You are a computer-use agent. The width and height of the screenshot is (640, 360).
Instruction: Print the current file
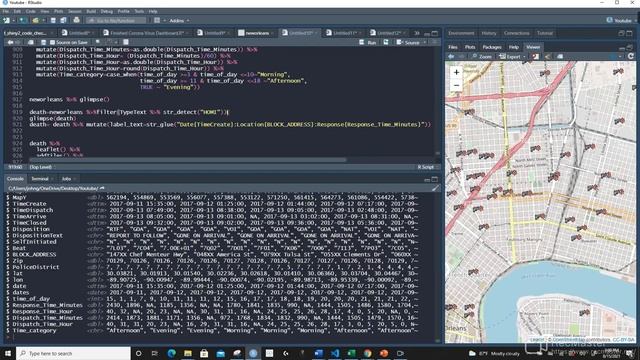pos(76,20)
